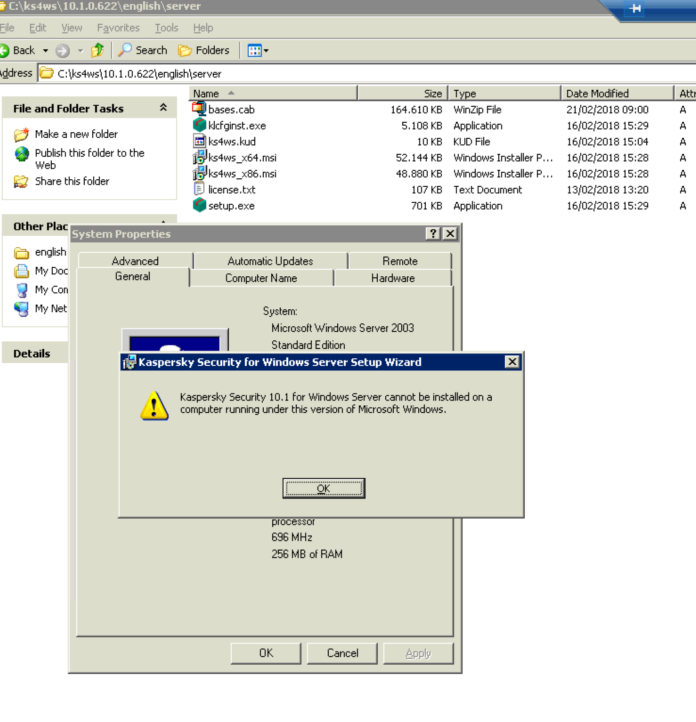Select the ks4ws_x64.msi installer icon
696x722 pixels.
point(199,157)
